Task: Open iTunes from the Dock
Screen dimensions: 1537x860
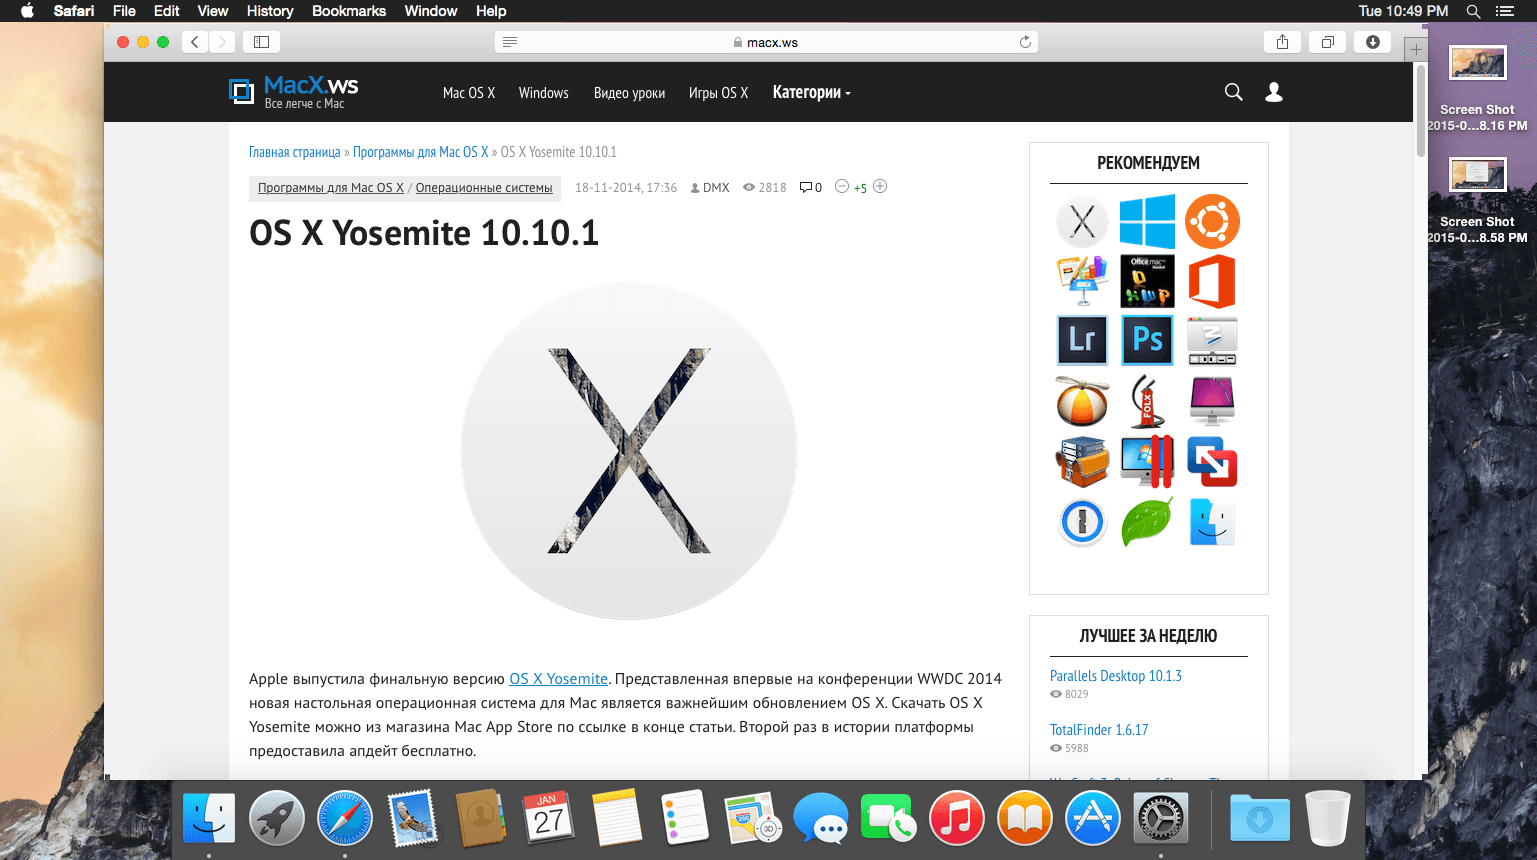Action: [x=957, y=818]
